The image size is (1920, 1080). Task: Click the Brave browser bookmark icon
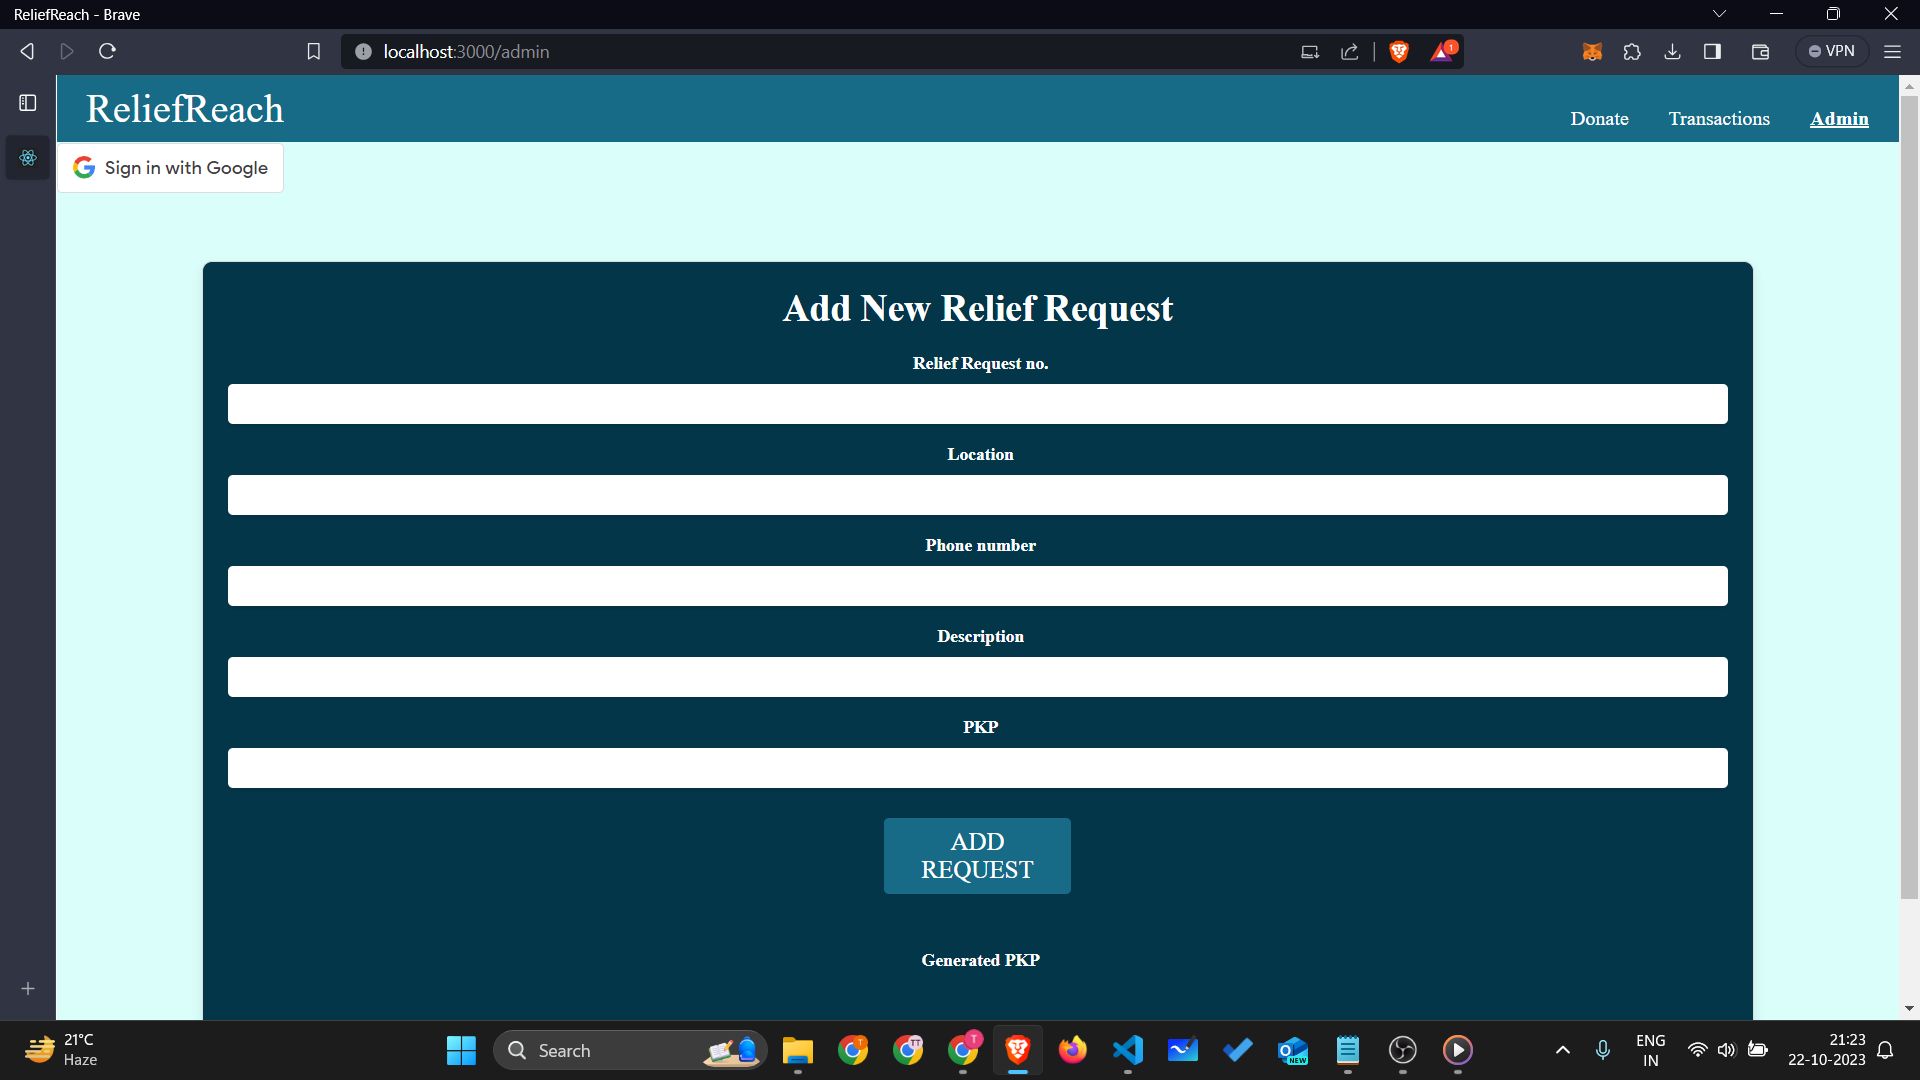313,51
